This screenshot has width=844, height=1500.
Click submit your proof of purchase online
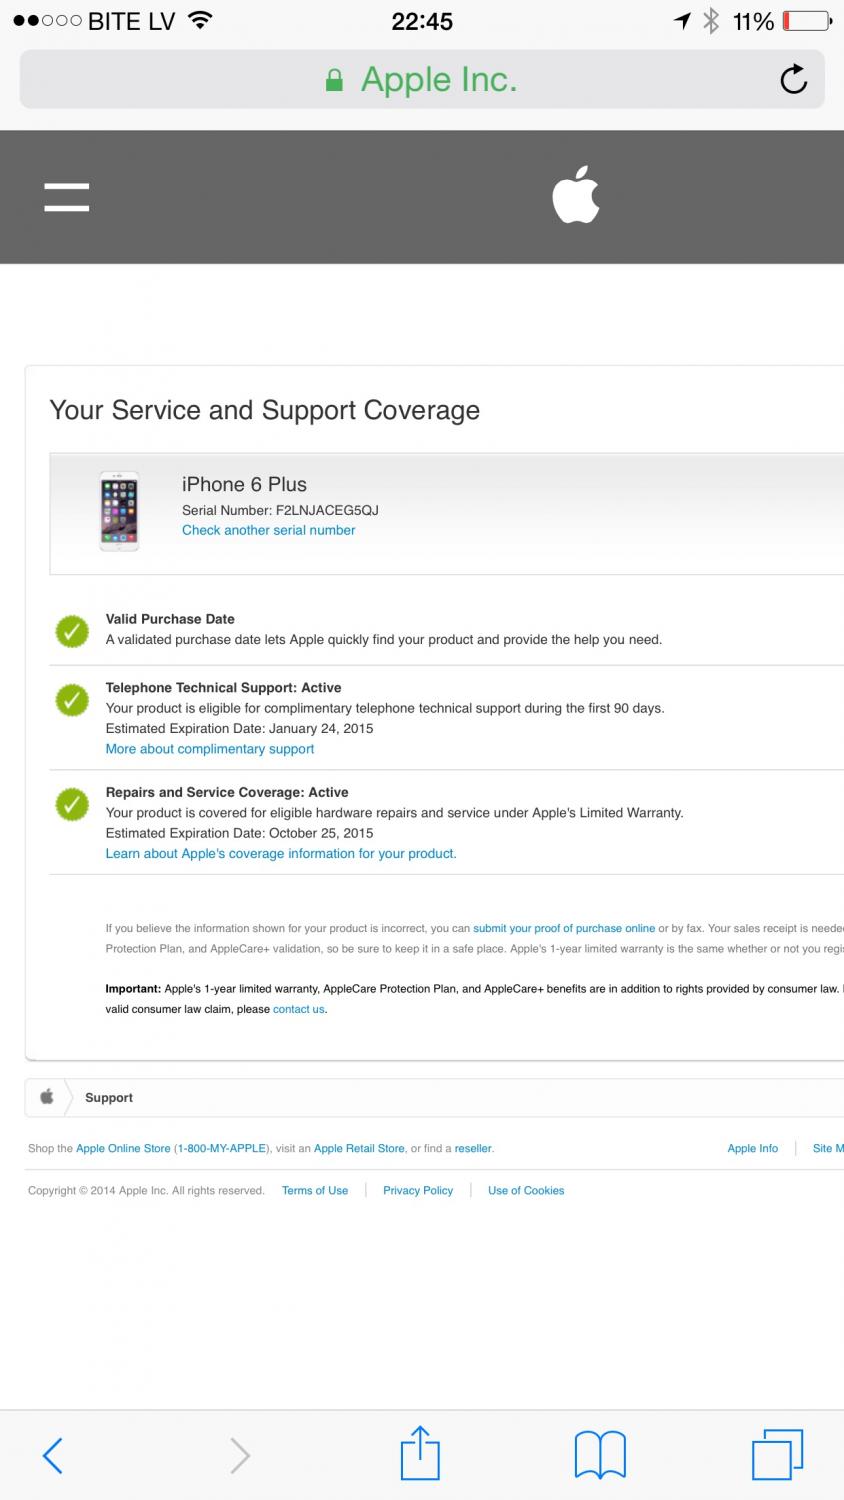564,928
